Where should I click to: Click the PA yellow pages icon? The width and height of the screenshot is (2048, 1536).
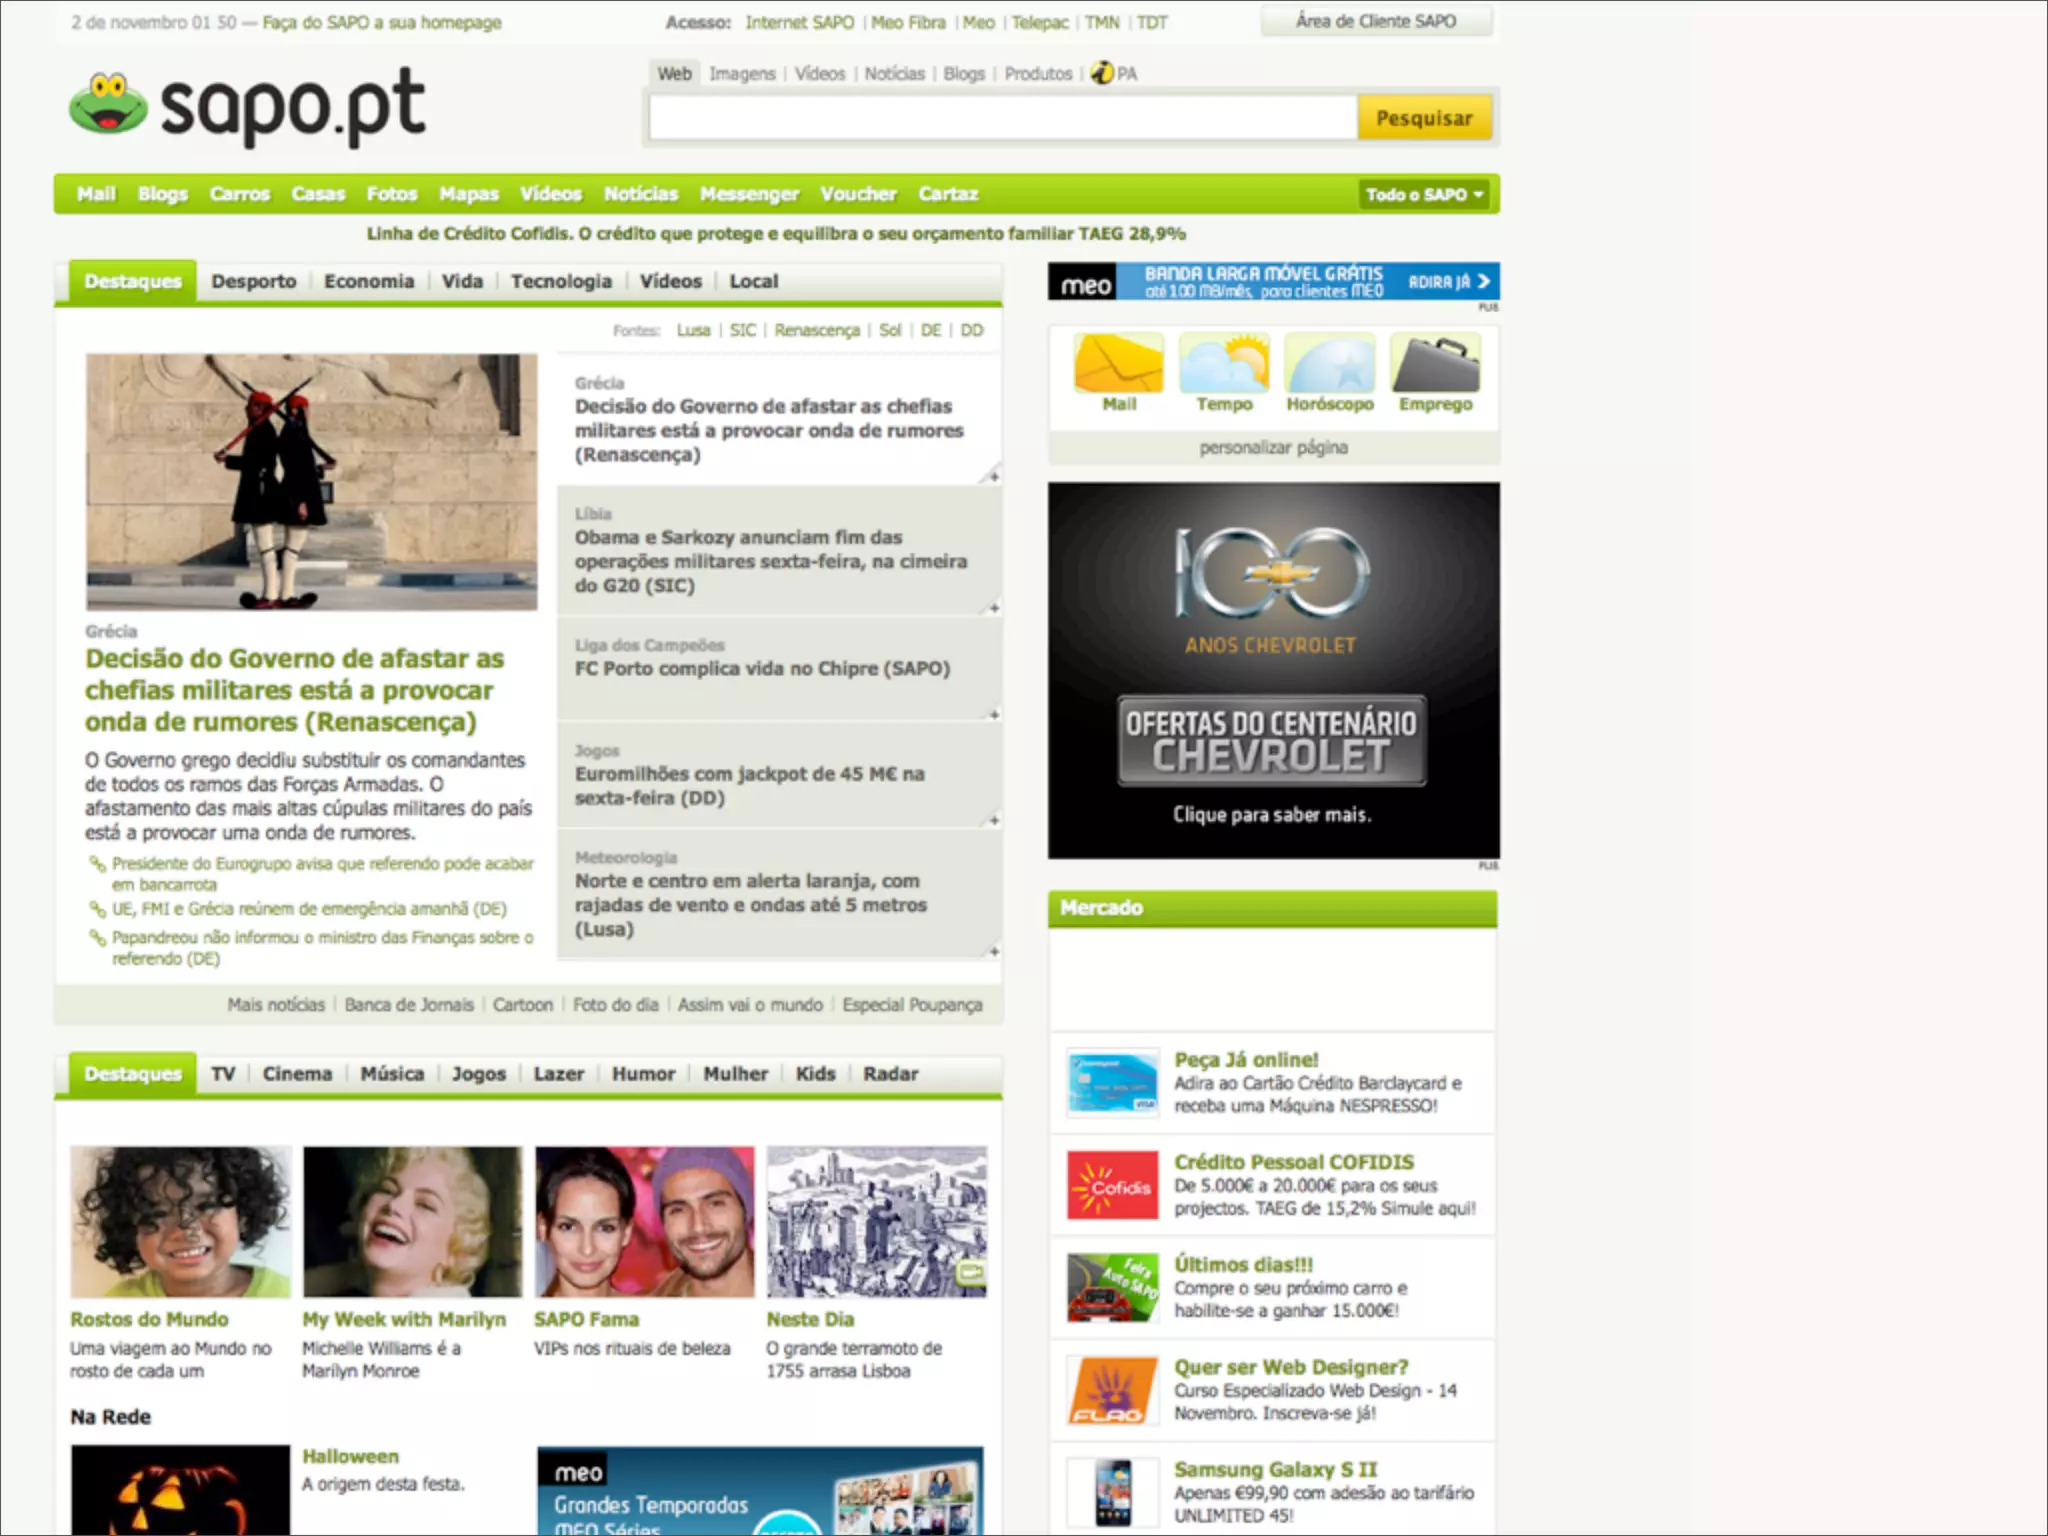coord(1102,73)
